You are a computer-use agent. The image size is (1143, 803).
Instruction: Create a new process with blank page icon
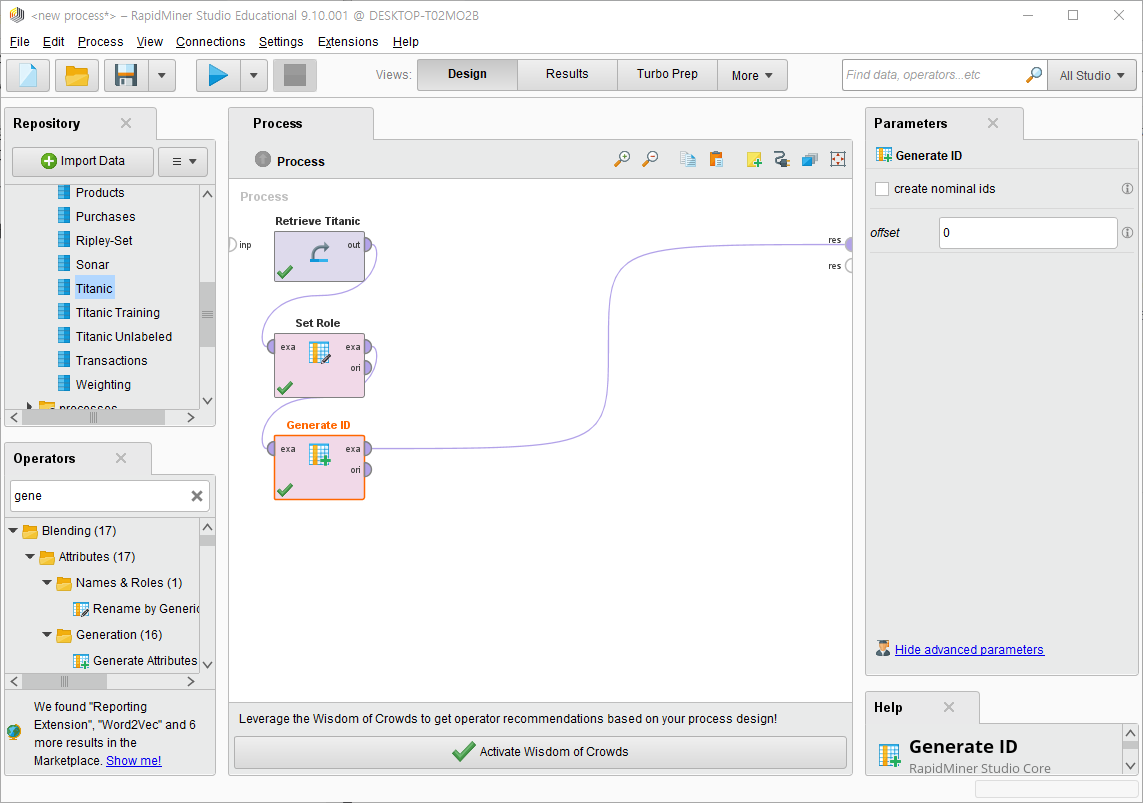pos(28,75)
